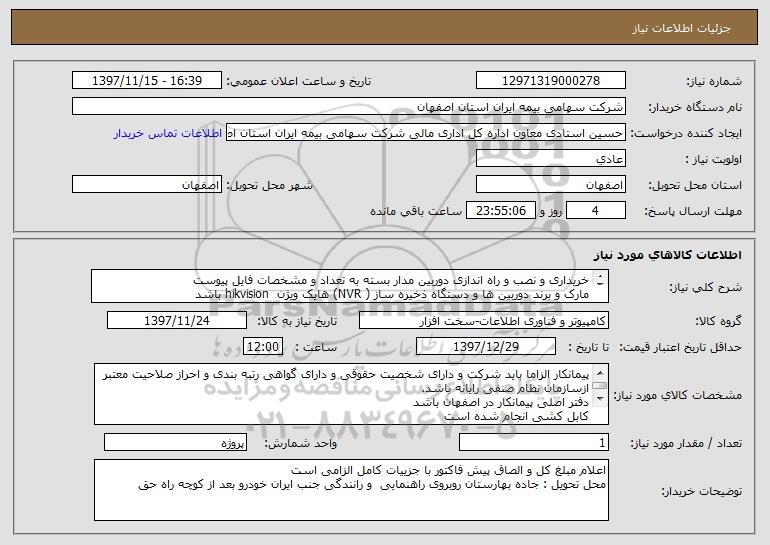
Task: Click the specifications scrollbar down arrow
Action: 600,399
